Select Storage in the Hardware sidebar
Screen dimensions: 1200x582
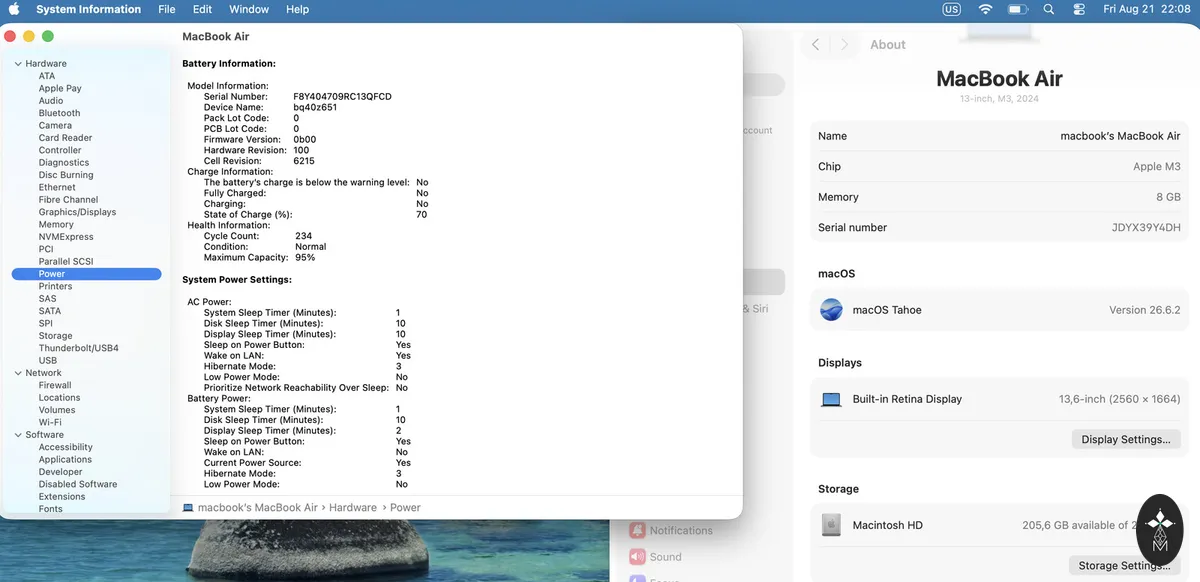coord(55,336)
